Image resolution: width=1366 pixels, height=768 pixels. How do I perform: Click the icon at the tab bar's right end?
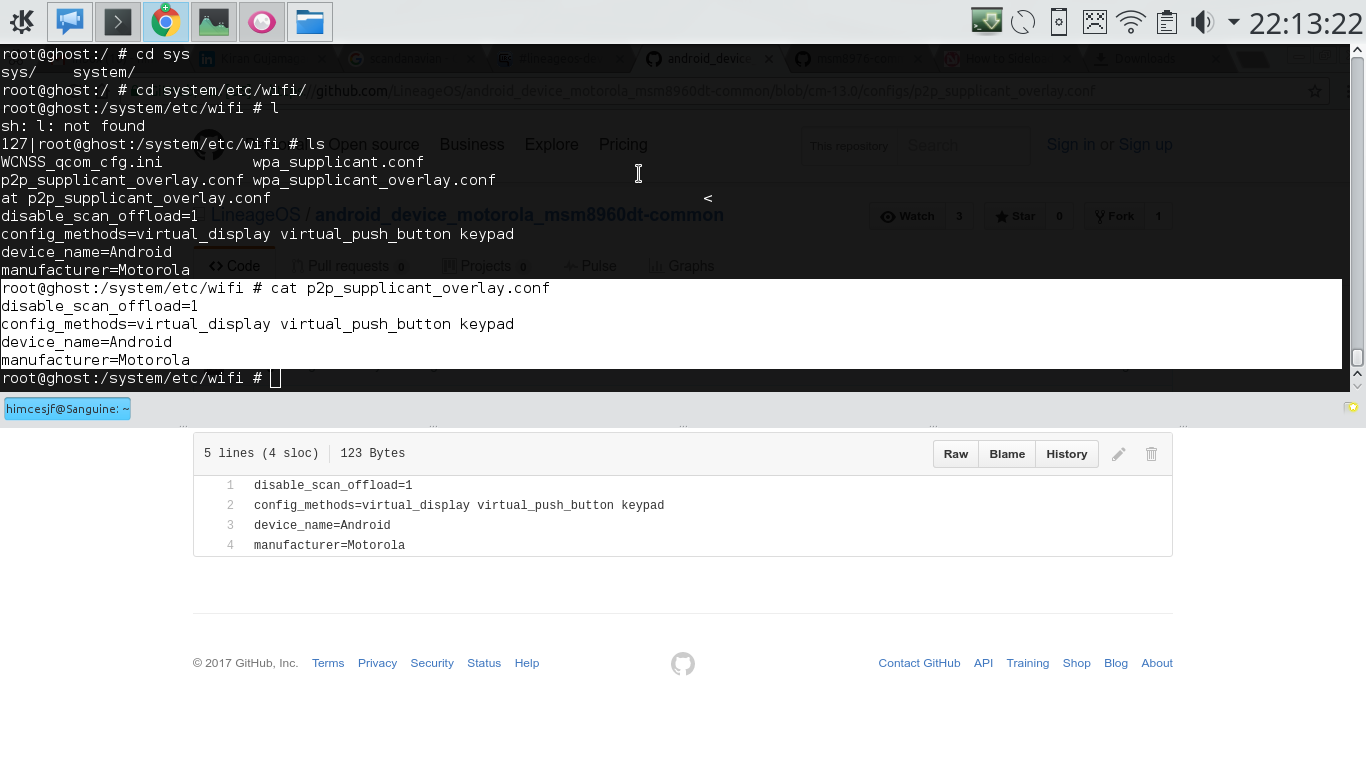[x=1351, y=407]
